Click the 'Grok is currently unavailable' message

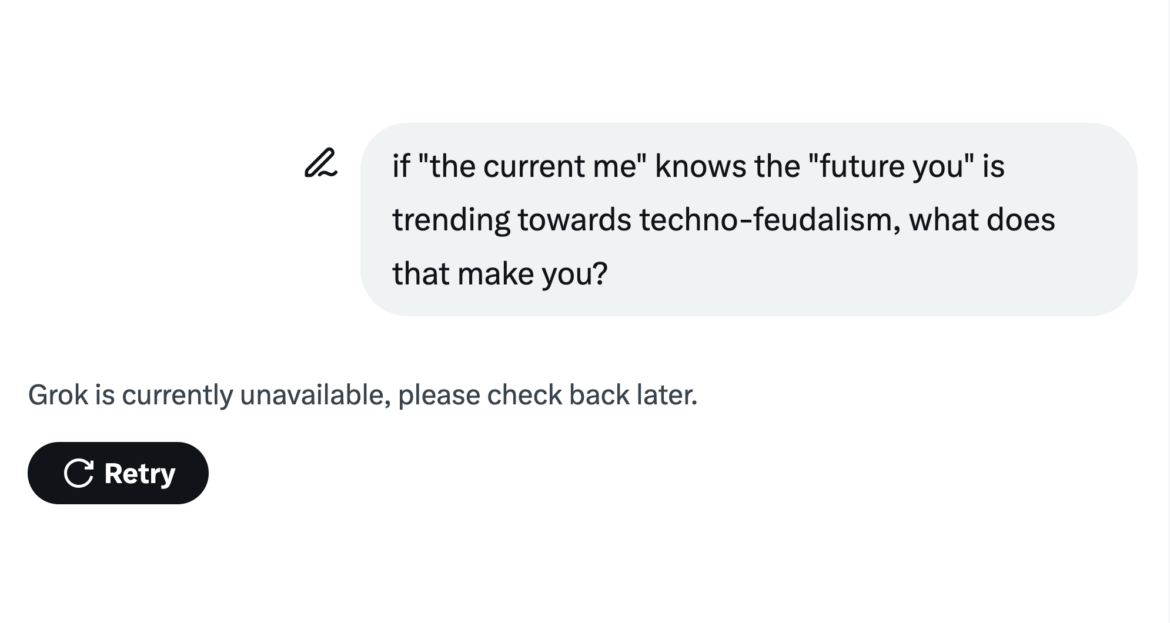362,395
